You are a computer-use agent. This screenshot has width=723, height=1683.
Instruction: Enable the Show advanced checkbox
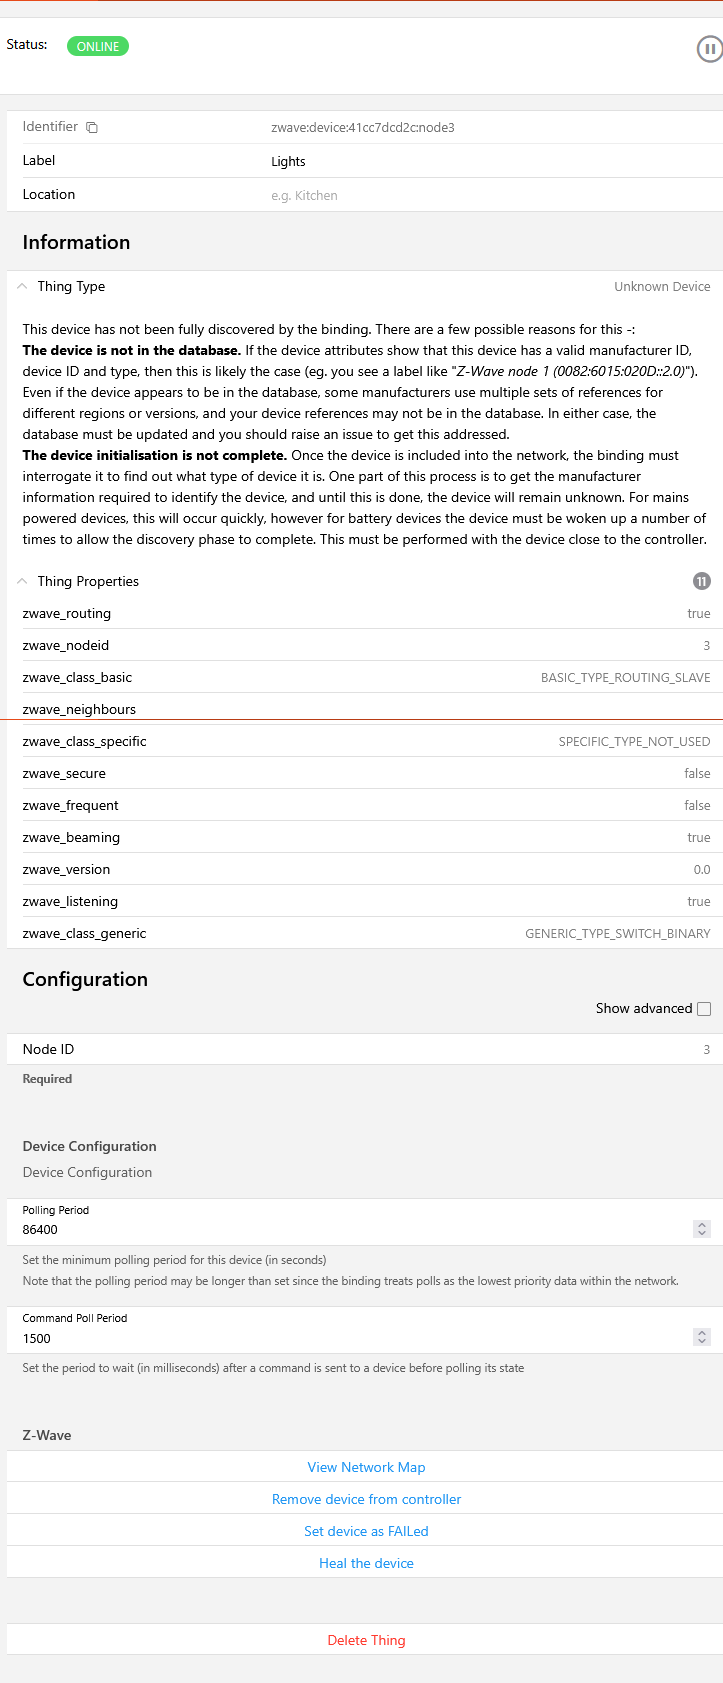coord(704,1008)
